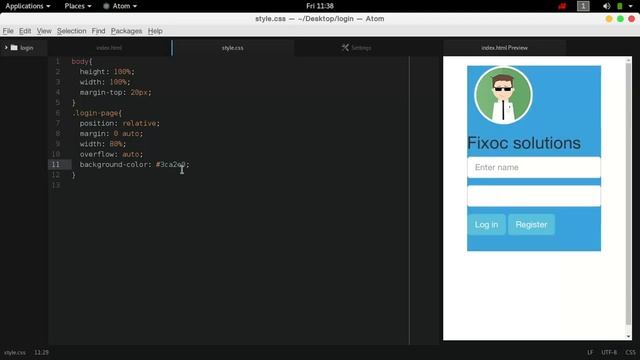The width and height of the screenshot is (640, 360).
Task: Click the battery icon in system tray
Action: [x=620, y=6]
